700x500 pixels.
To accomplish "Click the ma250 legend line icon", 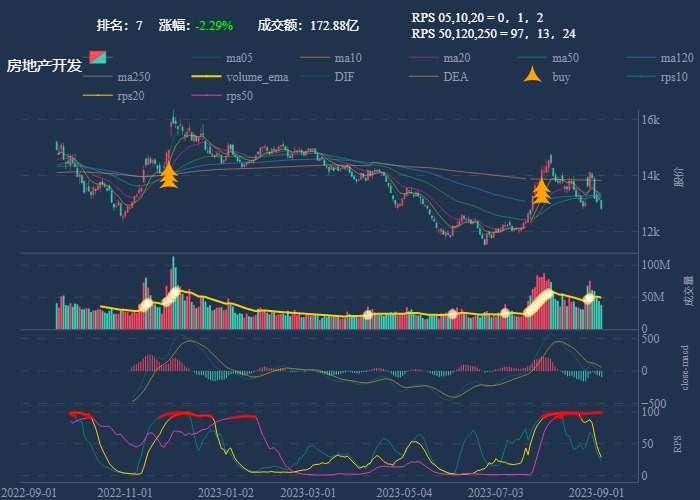I will click(x=98, y=77).
